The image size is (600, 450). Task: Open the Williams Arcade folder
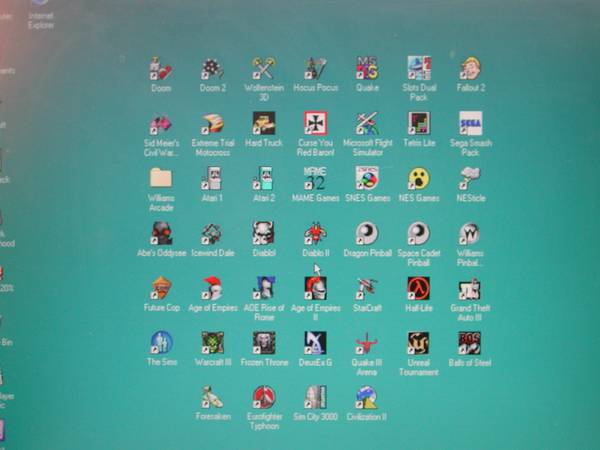pyautogui.click(x=161, y=178)
